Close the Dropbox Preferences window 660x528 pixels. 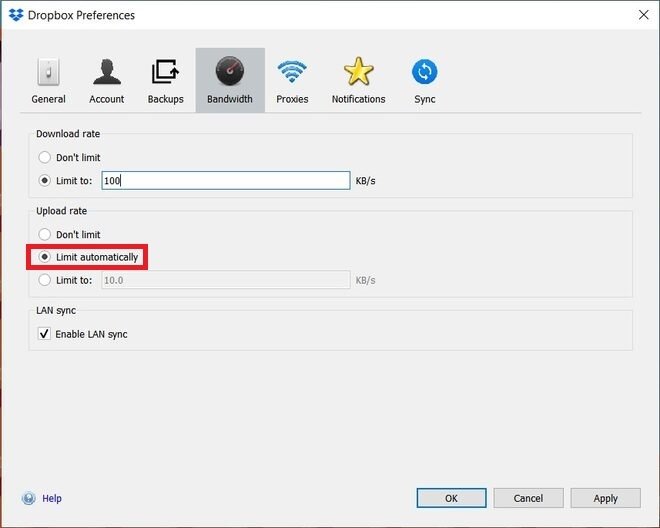644,15
